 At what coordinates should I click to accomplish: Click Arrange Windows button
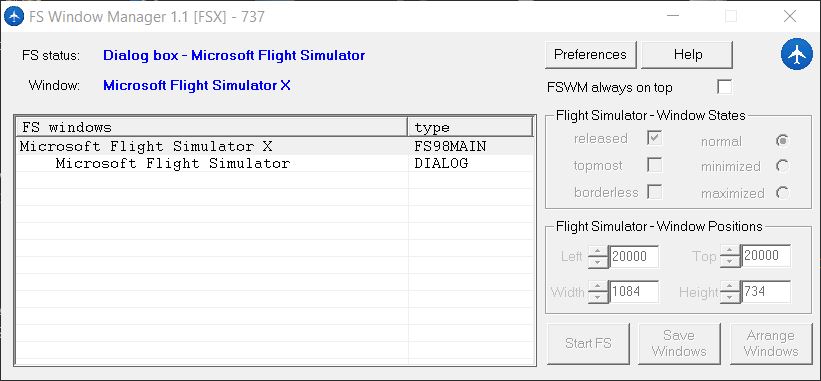[770, 343]
